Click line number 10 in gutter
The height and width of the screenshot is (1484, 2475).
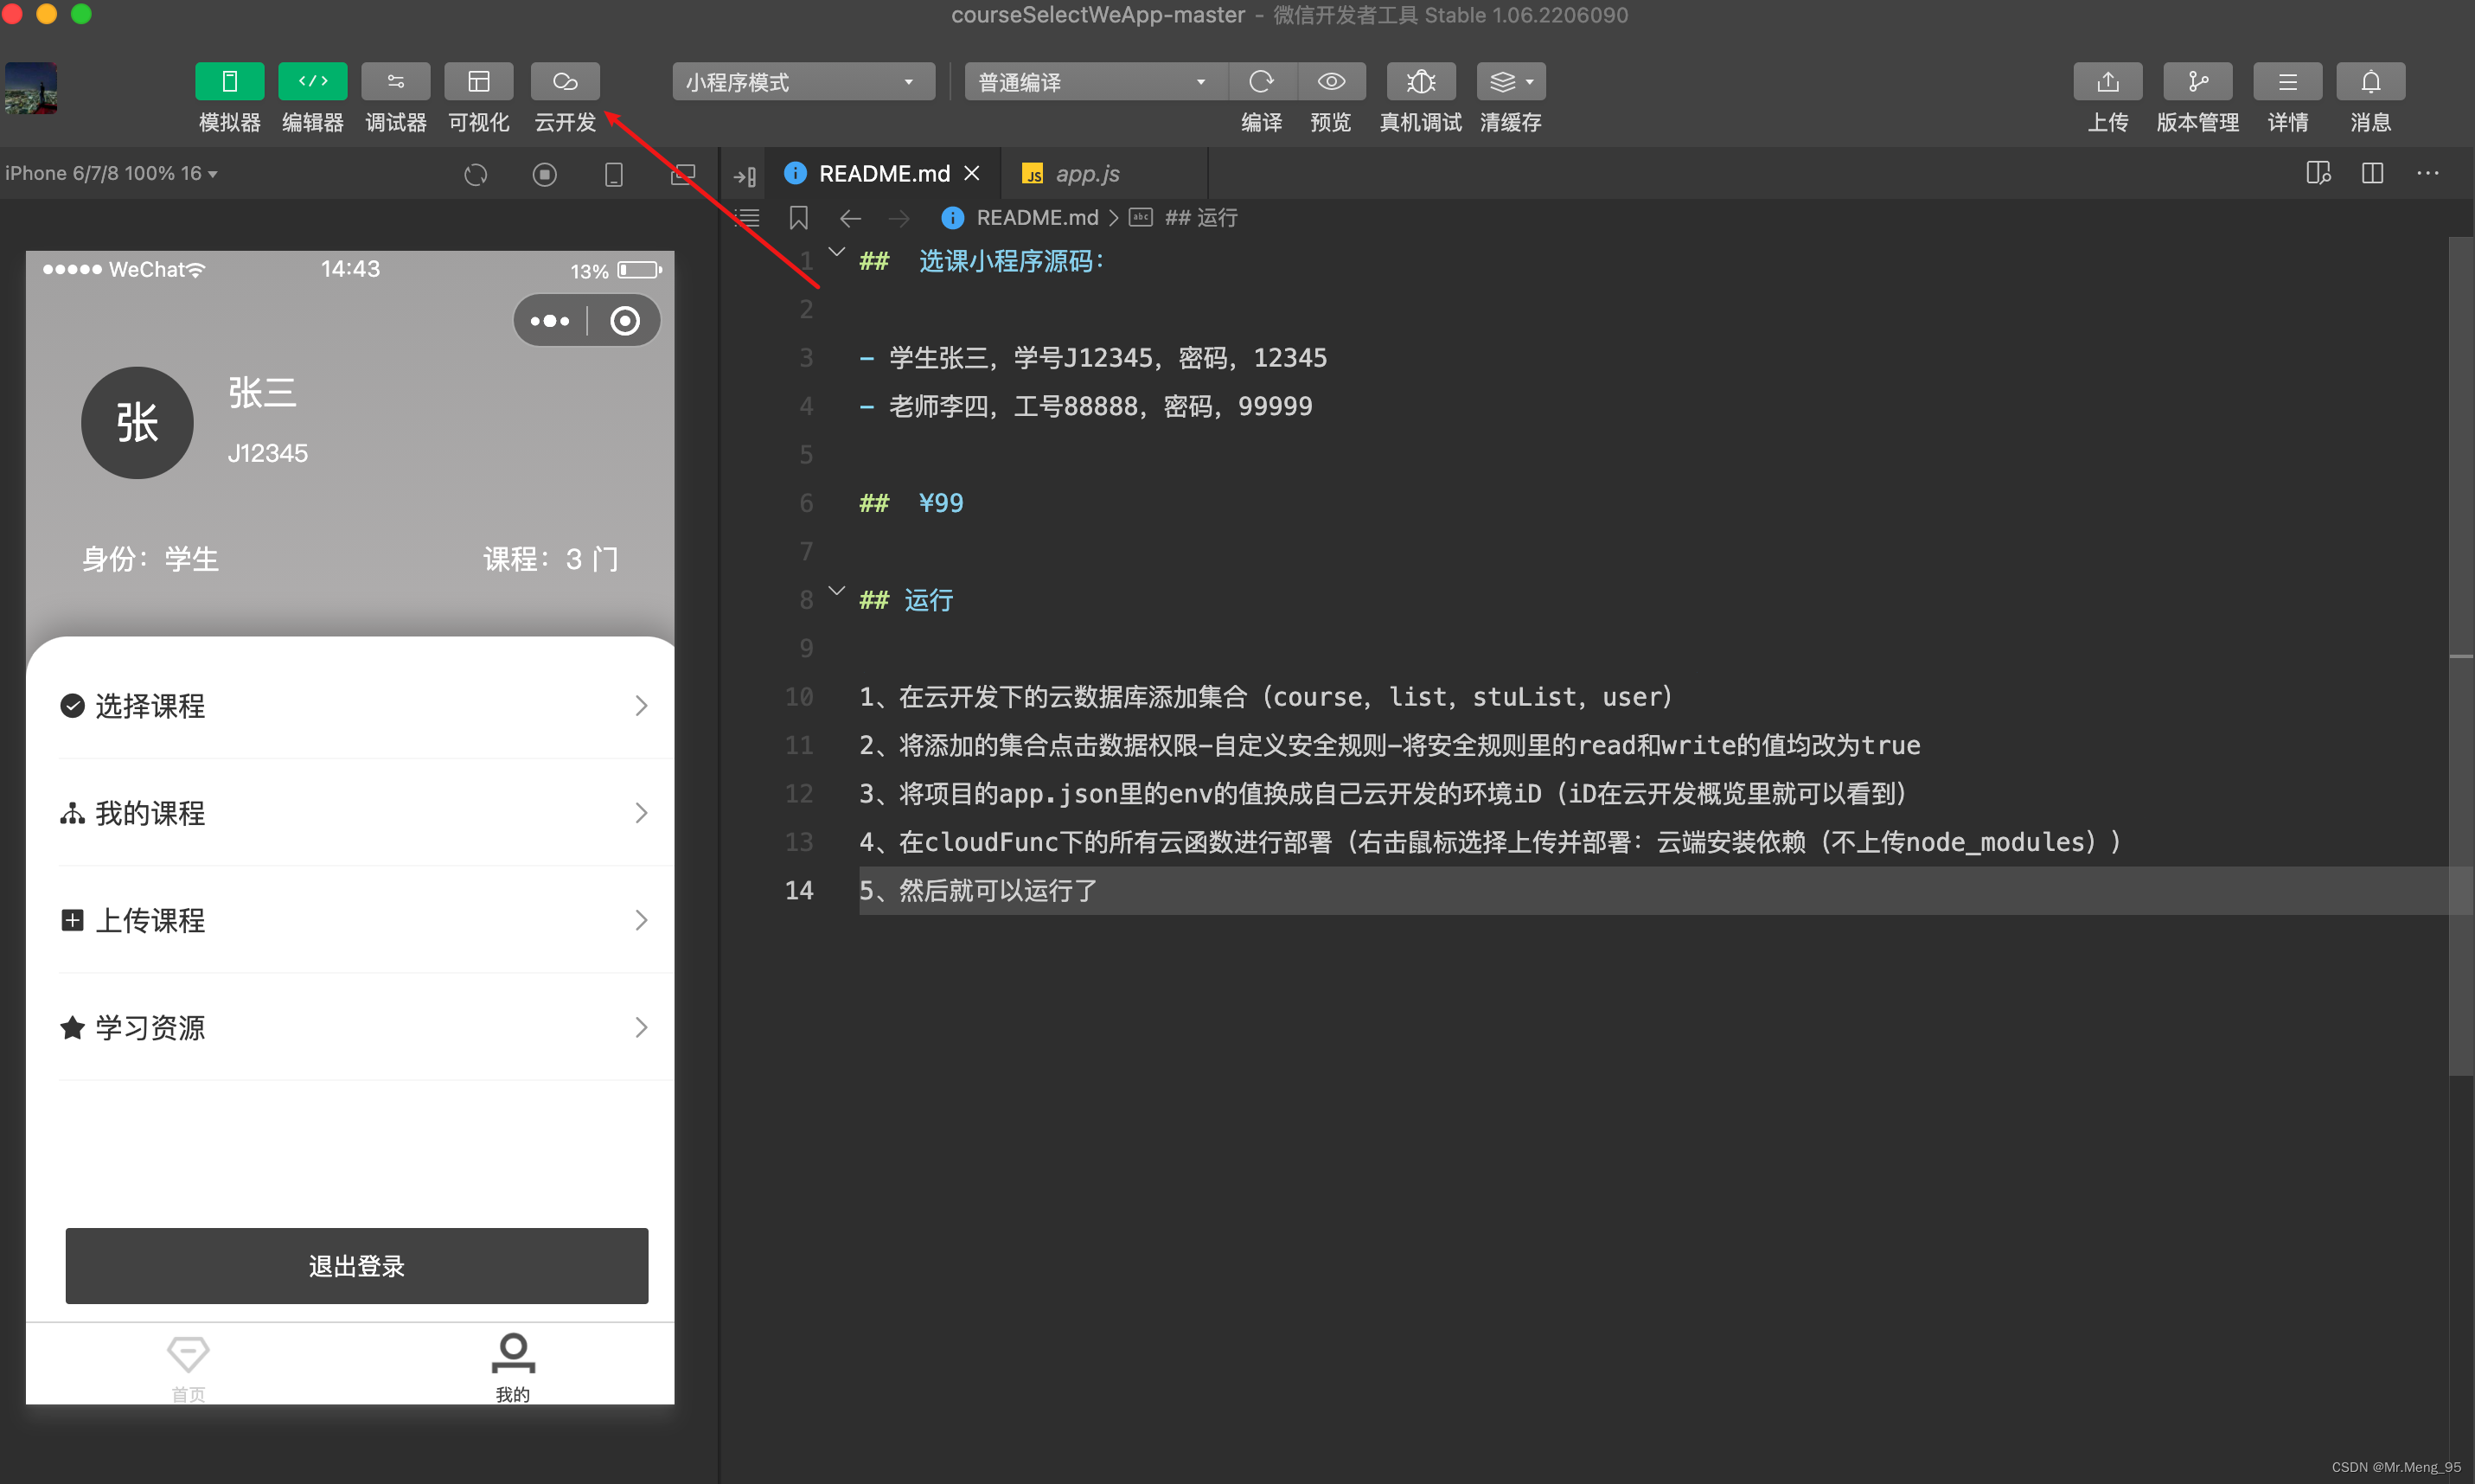point(799,697)
